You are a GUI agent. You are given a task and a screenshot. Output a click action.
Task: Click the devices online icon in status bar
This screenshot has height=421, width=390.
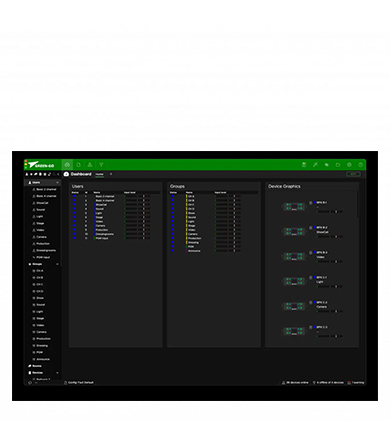click(284, 383)
